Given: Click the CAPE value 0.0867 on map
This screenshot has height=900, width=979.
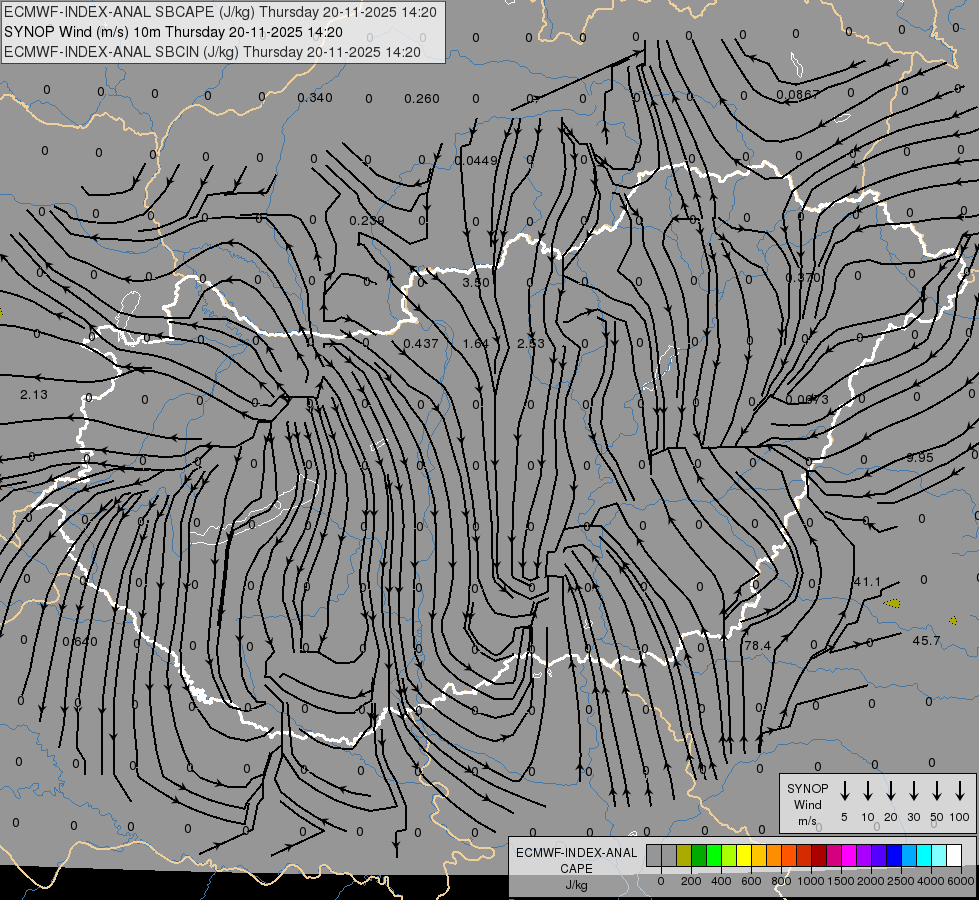Looking at the screenshot, I should (x=798, y=94).
